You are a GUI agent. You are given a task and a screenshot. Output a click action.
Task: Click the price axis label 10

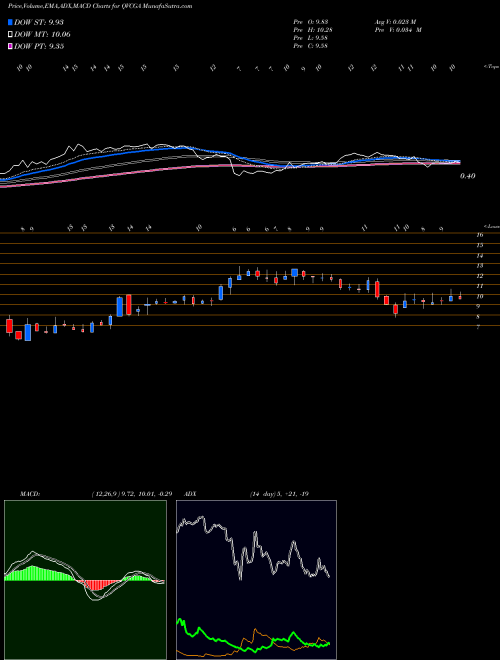(479, 296)
